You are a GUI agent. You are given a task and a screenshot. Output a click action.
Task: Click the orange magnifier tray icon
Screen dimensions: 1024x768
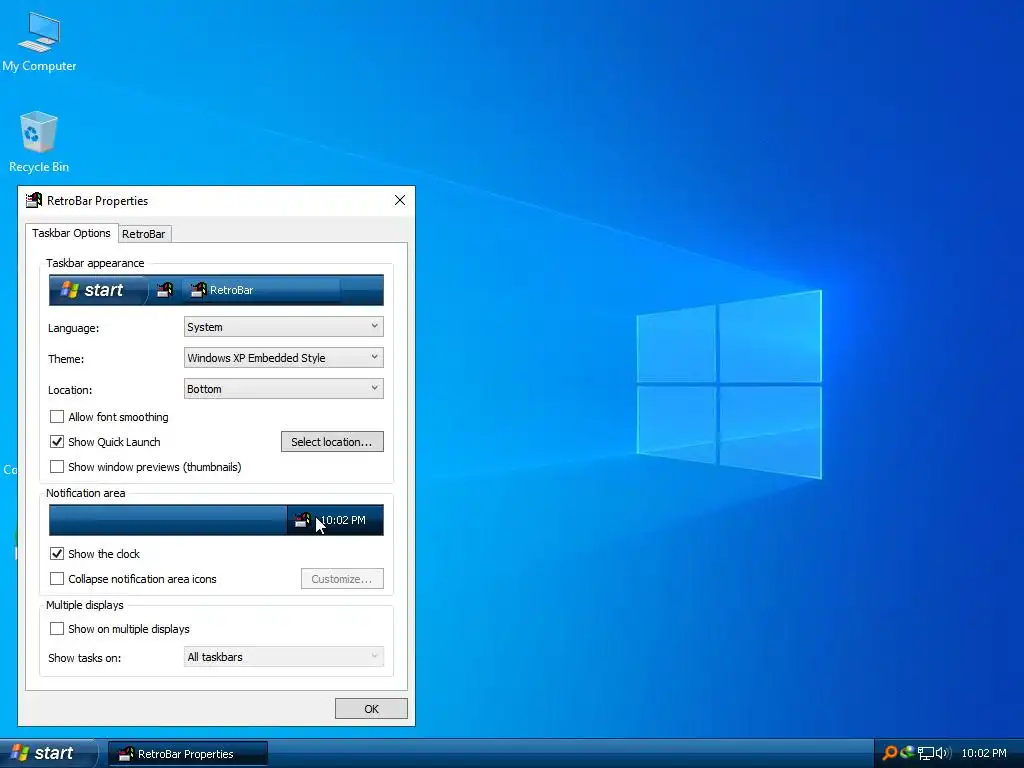(x=889, y=753)
